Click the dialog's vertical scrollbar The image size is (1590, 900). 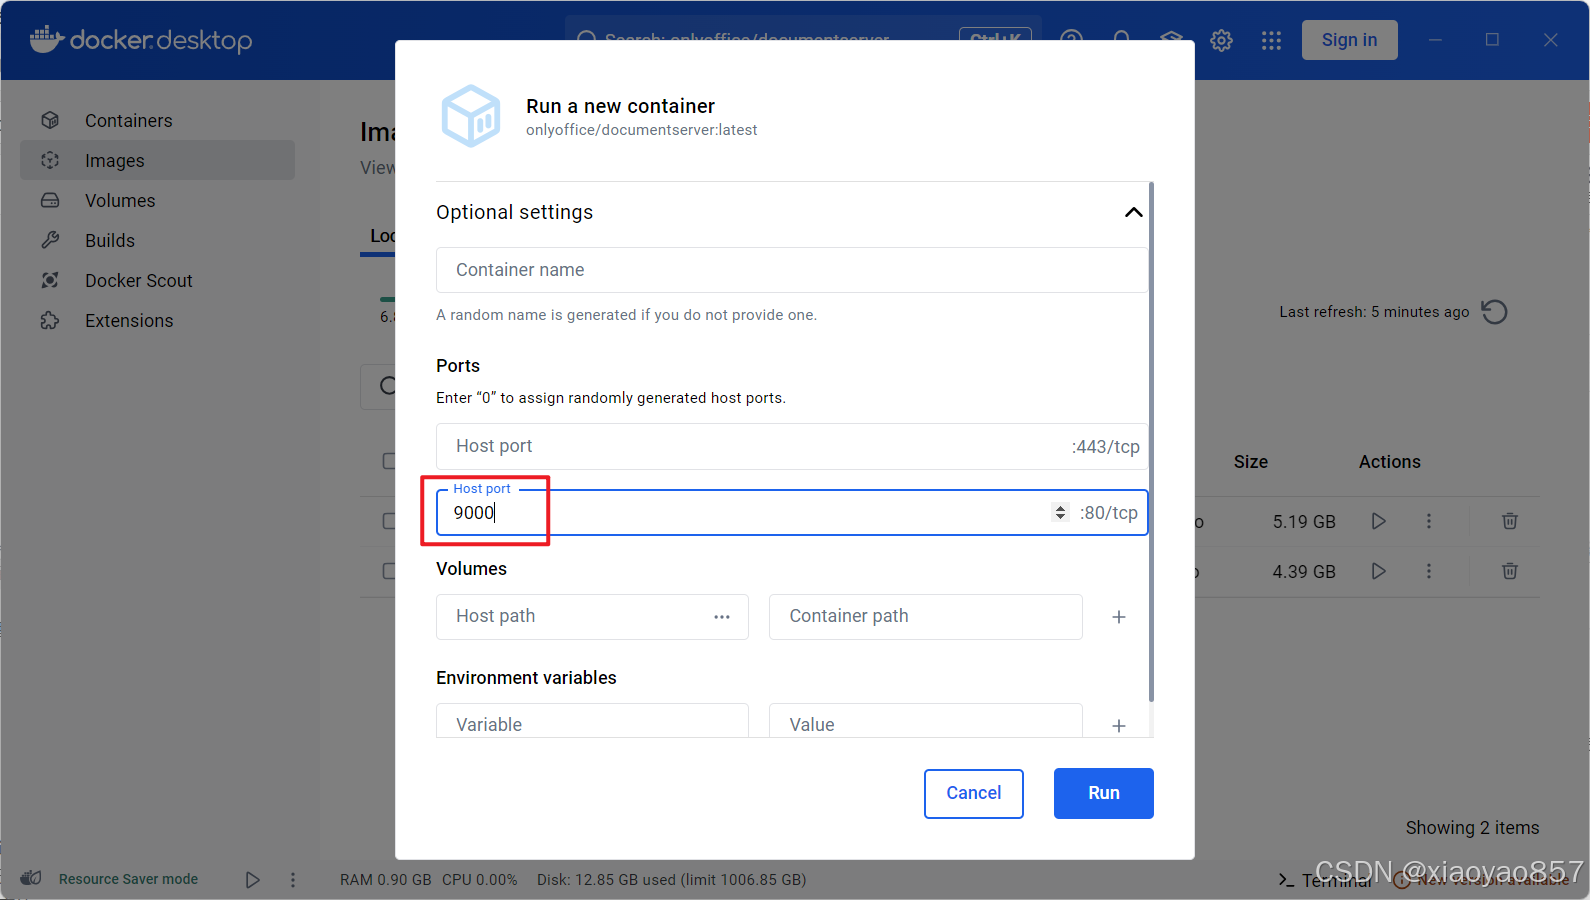(1151, 441)
